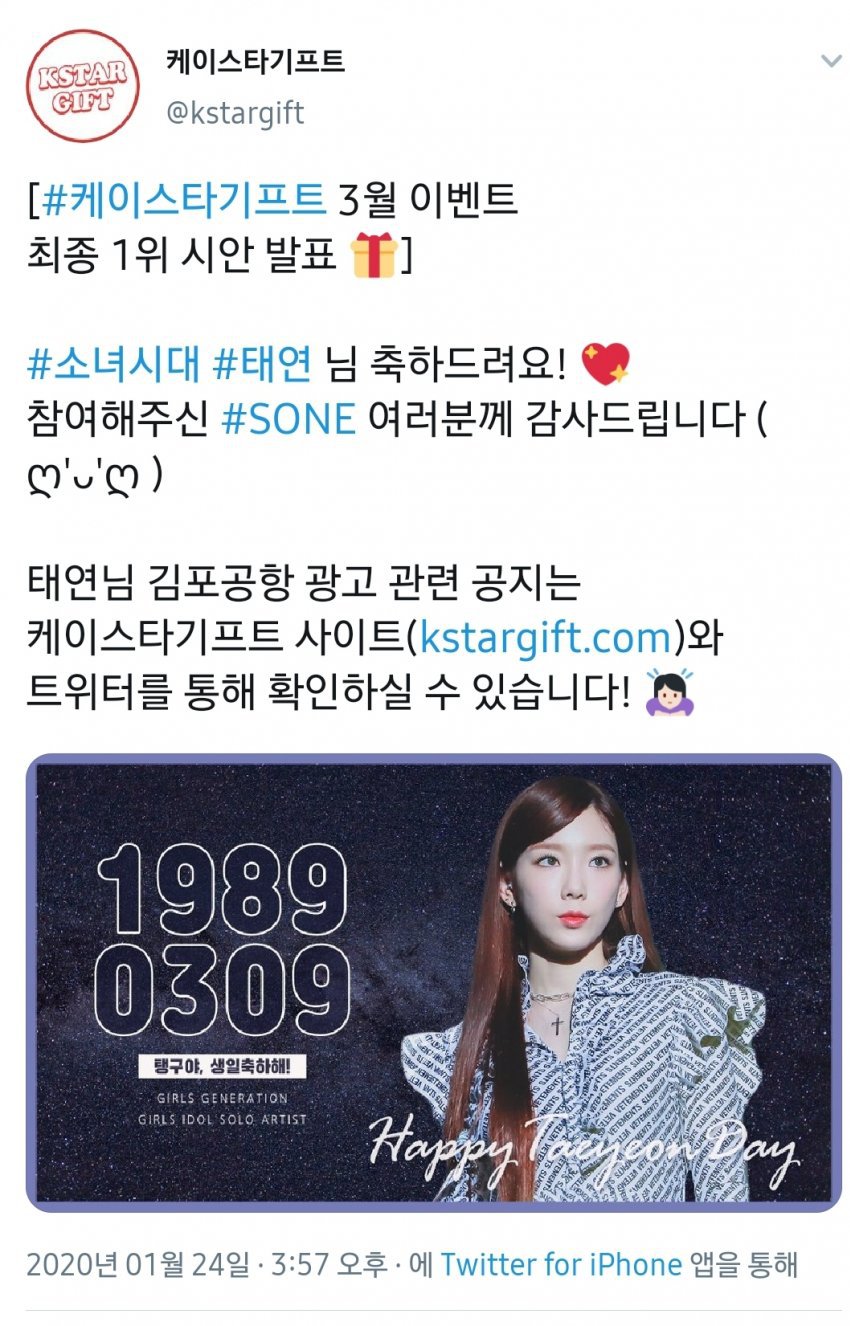Viewport: 850px width, 1326px height.
Task: Visit the kstargift.com link
Action: point(545,638)
